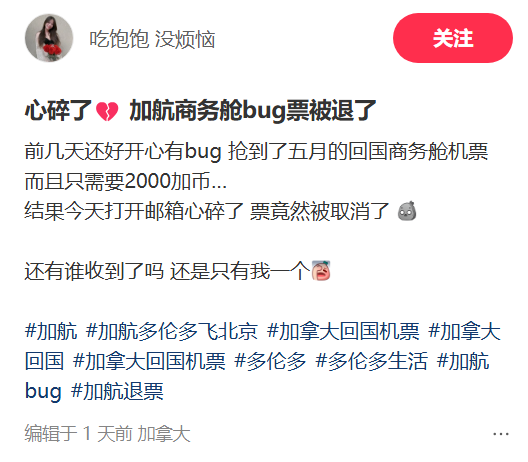Open the #加航多伦多飞北京 hashtag
528x462 pixels.
pyautogui.click(x=172, y=331)
